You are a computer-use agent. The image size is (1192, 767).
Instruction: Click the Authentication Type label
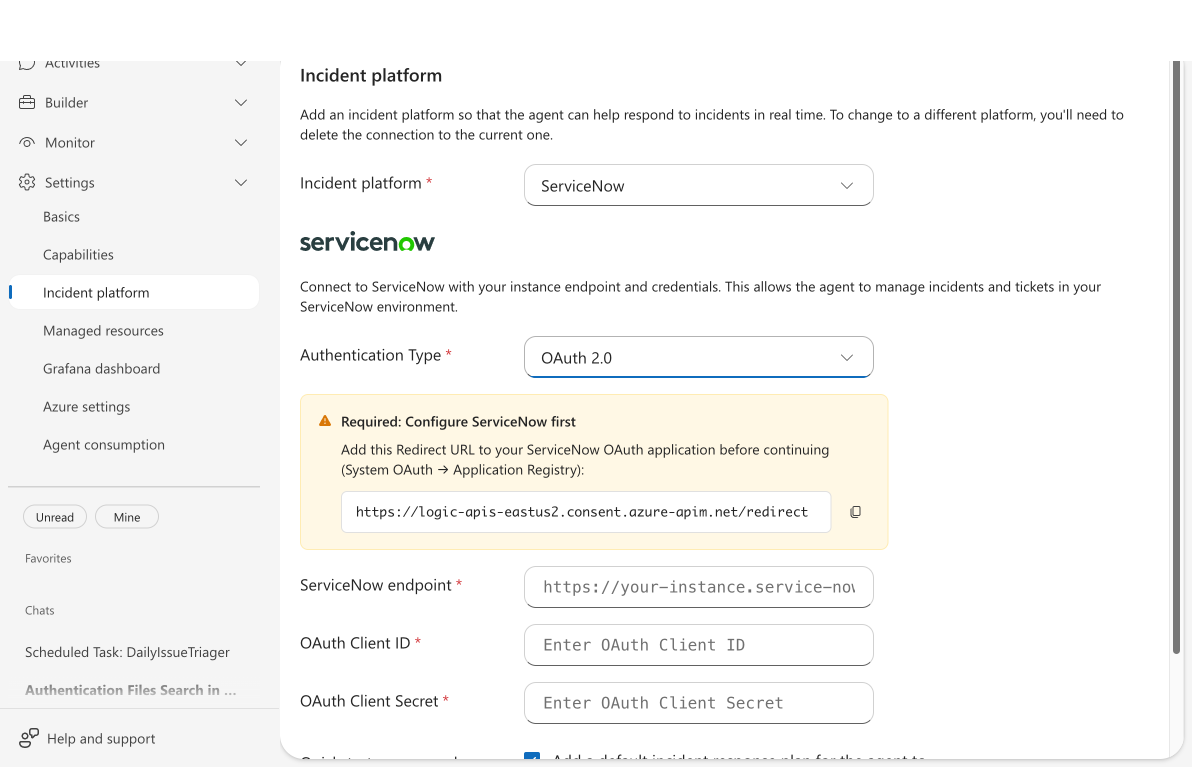[x=370, y=355]
